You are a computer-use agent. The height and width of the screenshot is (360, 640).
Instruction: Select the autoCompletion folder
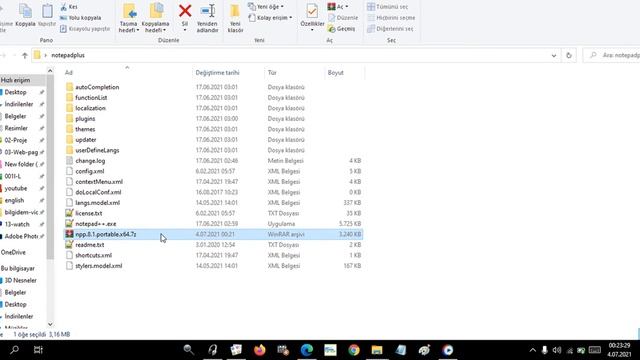(97, 87)
